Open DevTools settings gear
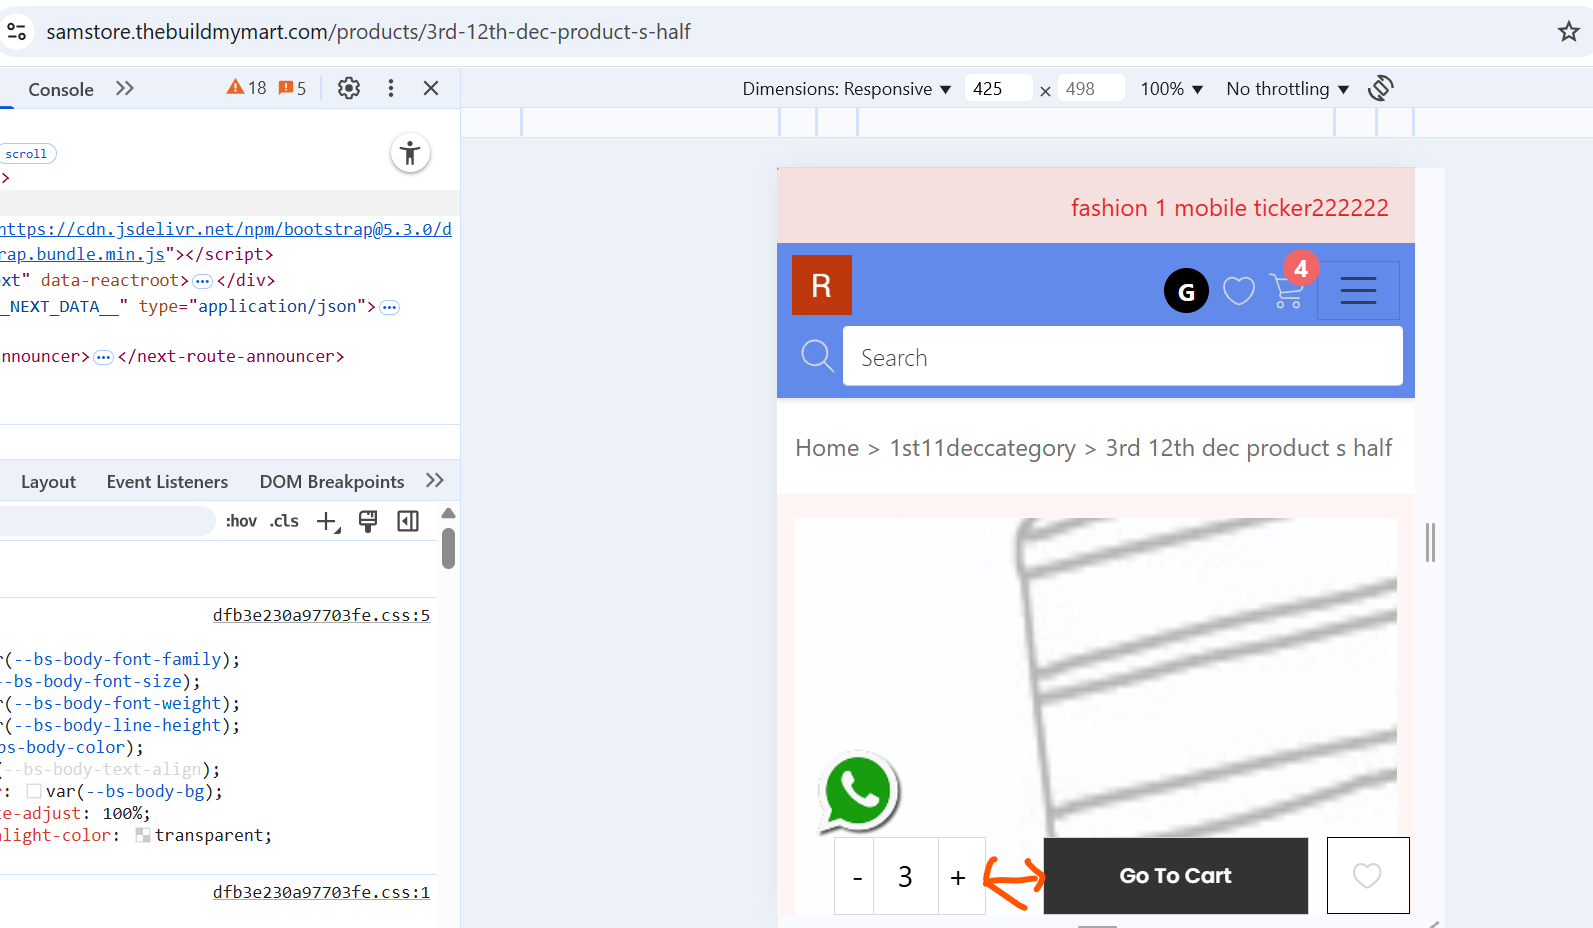This screenshot has width=1593, height=928. (x=349, y=89)
